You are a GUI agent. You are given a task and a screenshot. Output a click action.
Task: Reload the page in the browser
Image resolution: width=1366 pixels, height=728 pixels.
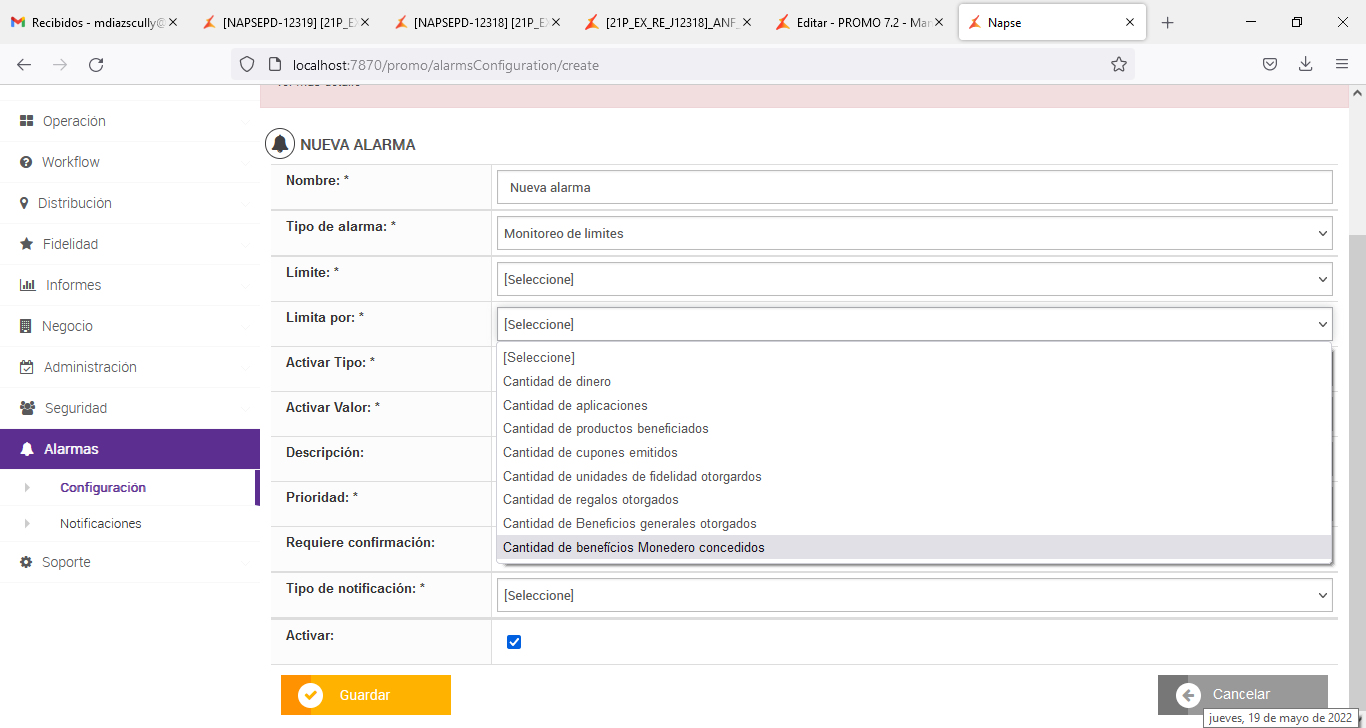[x=96, y=65]
